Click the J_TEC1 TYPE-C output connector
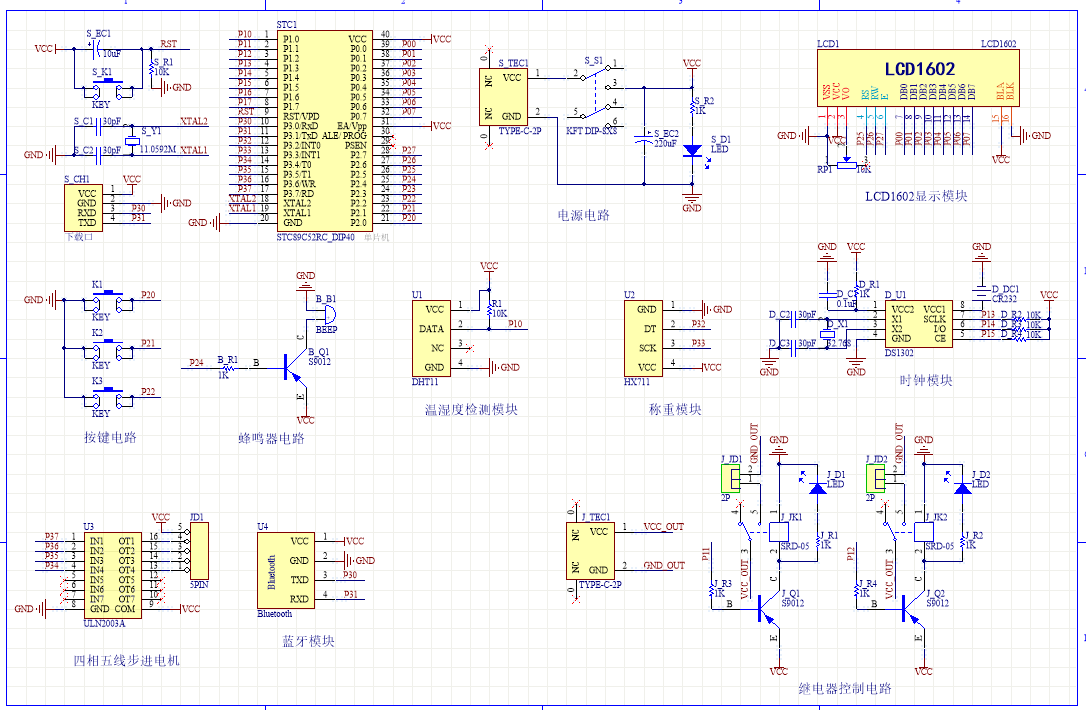 [x=591, y=550]
